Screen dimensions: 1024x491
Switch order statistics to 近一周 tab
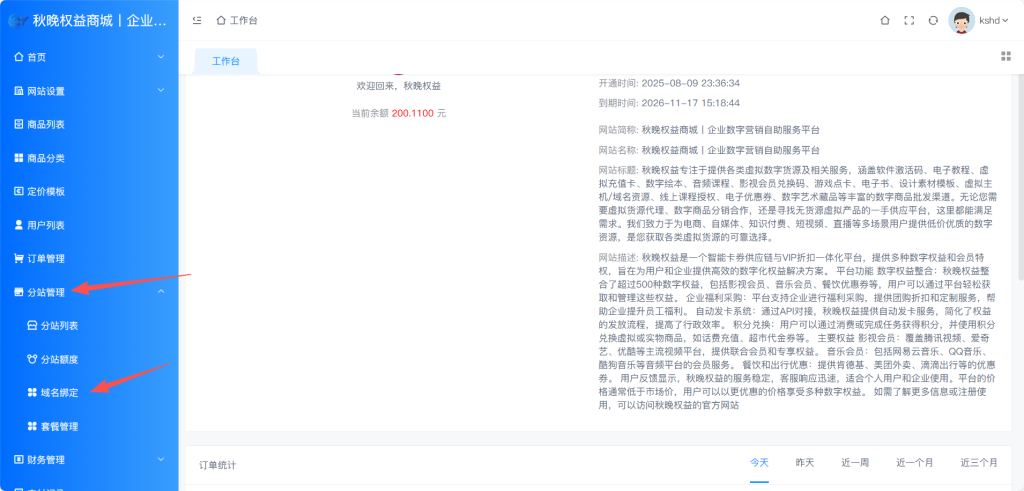click(855, 462)
